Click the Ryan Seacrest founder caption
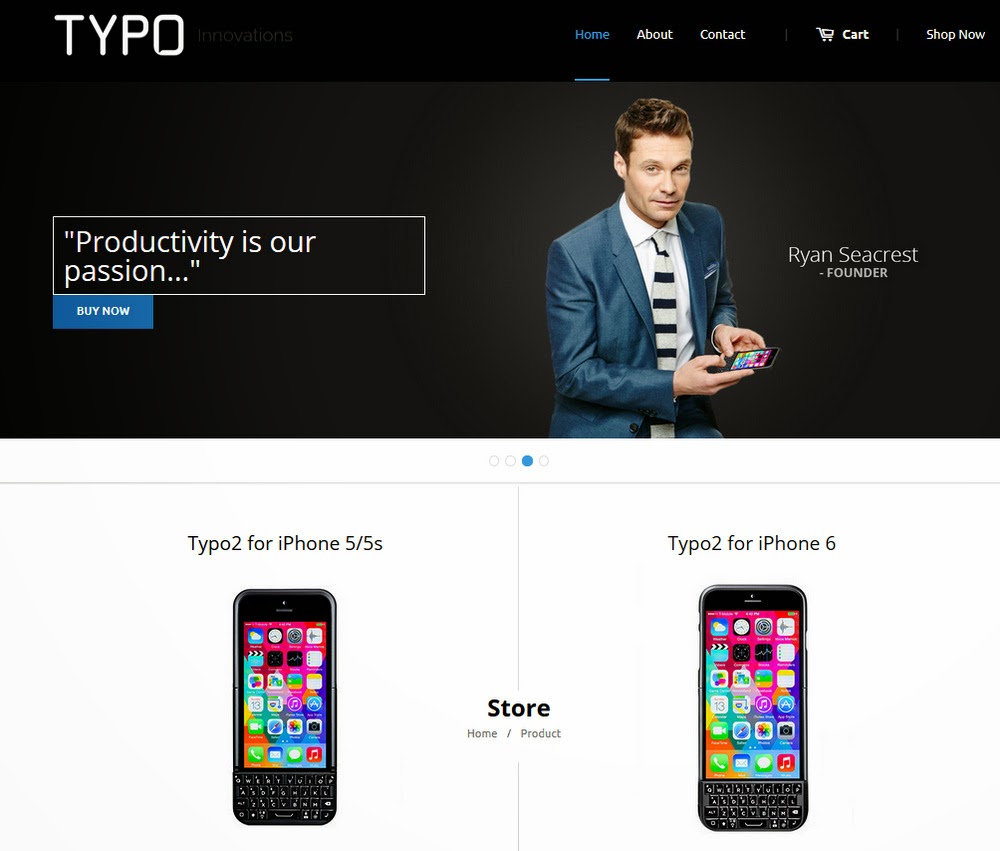1000x851 pixels. [x=853, y=262]
